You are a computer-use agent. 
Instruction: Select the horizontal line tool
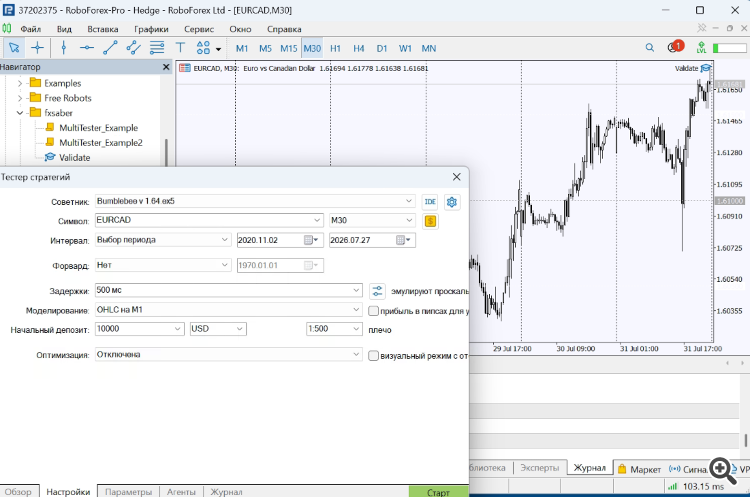(x=87, y=48)
